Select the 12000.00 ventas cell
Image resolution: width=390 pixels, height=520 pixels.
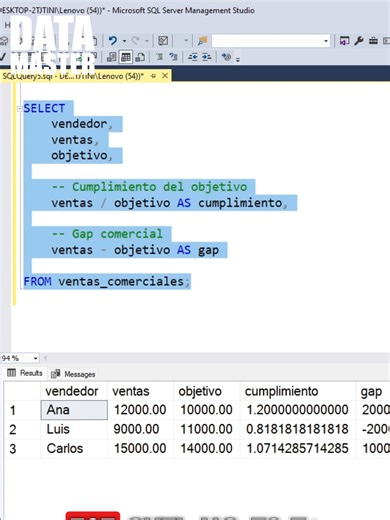140,410
